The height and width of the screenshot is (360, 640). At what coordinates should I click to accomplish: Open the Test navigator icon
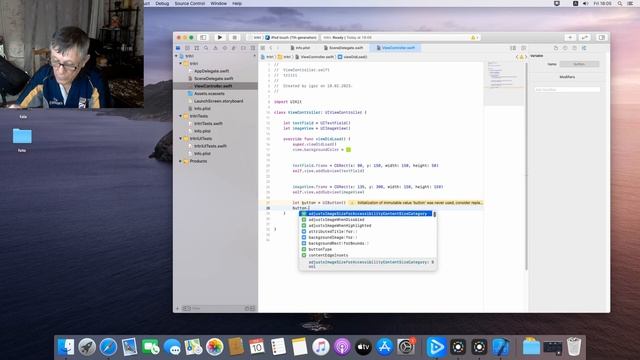pos(225,48)
